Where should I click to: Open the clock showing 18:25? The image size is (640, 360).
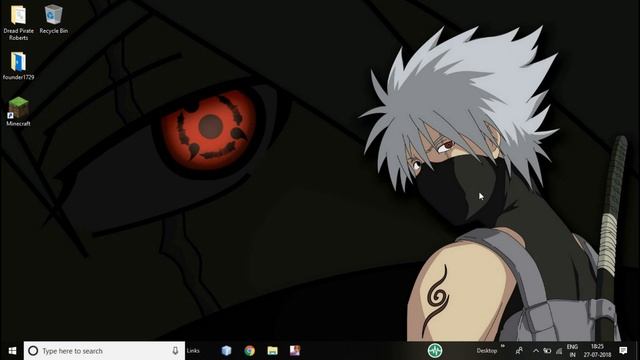[x=597, y=351]
